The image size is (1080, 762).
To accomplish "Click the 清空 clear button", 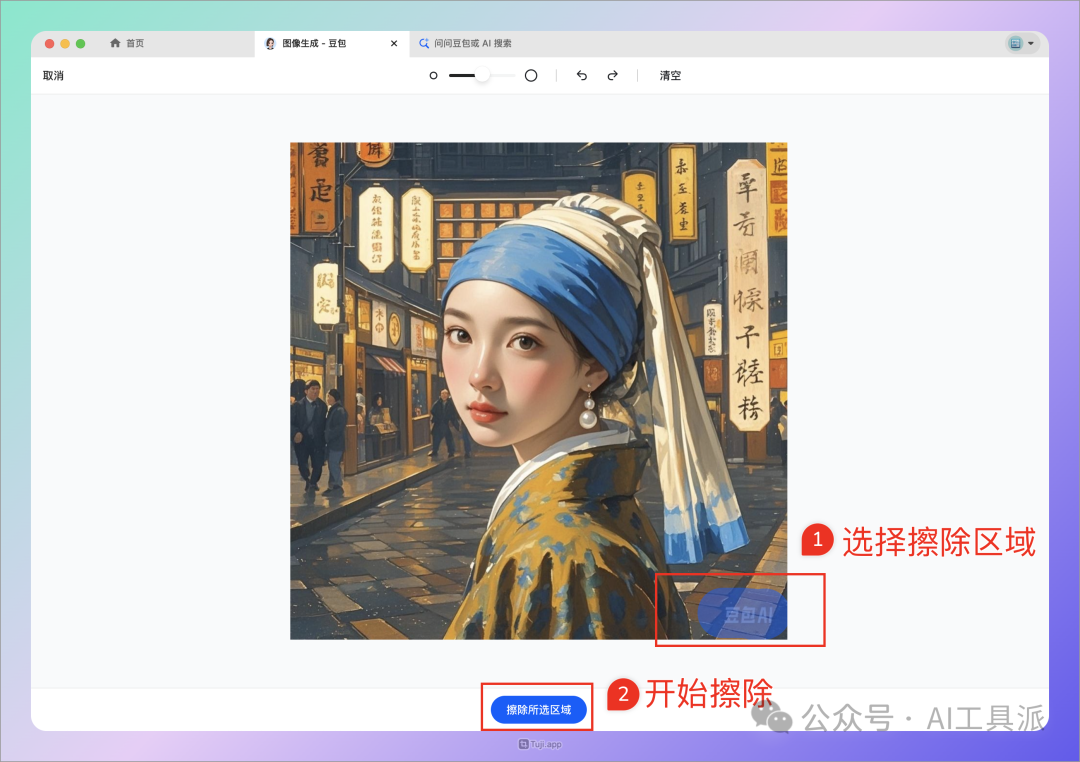I will [669, 75].
